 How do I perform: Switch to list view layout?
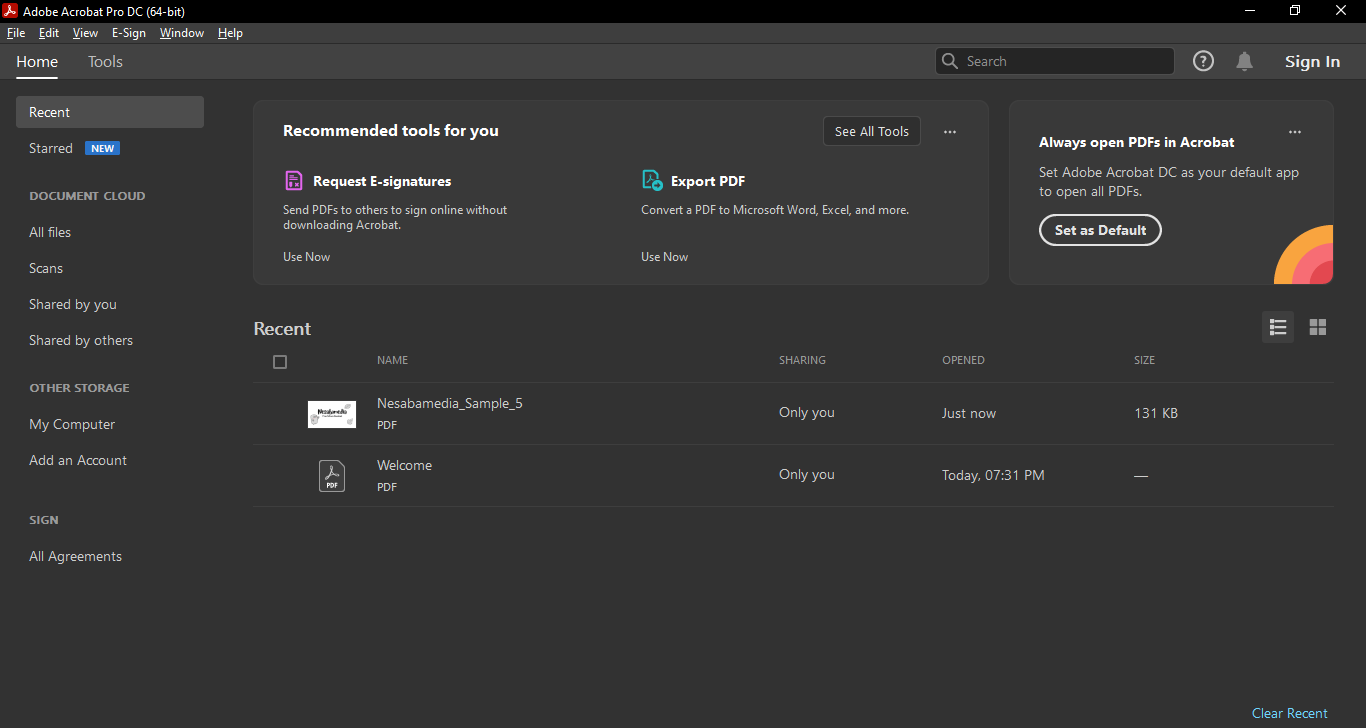(x=1277, y=327)
